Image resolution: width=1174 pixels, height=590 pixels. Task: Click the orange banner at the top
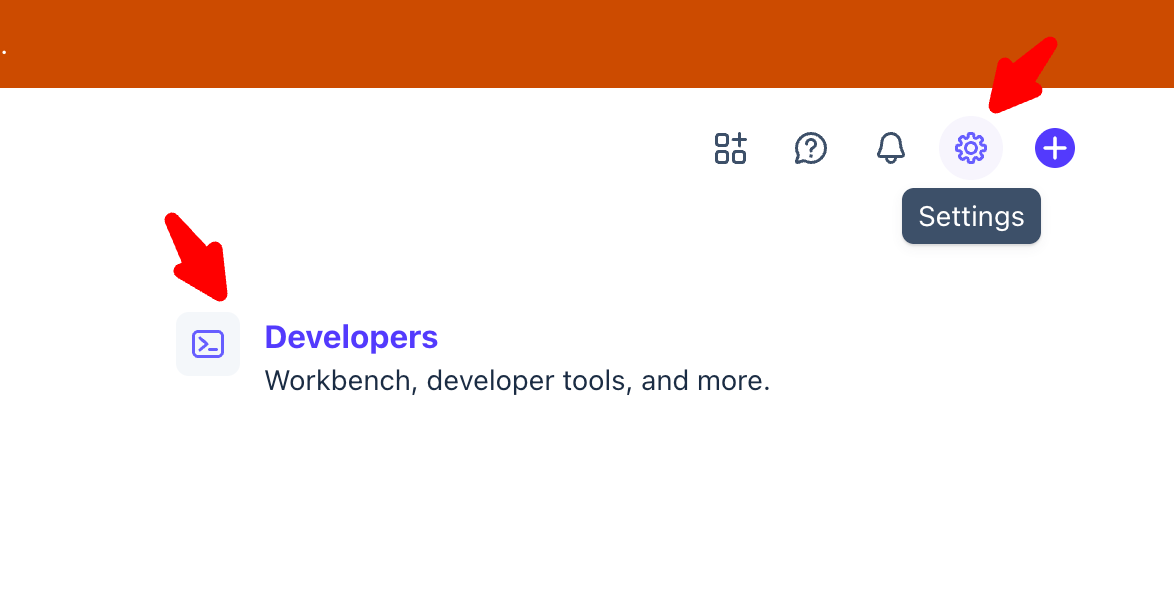click(587, 43)
